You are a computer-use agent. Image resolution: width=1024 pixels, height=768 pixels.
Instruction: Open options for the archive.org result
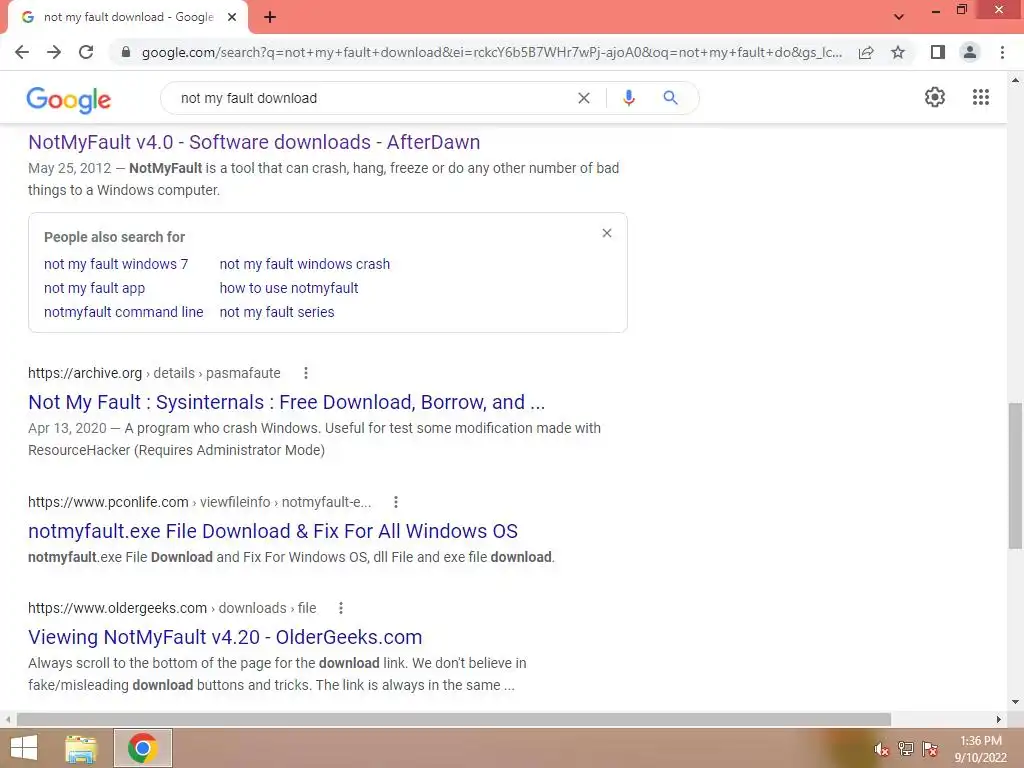click(x=306, y=373)
